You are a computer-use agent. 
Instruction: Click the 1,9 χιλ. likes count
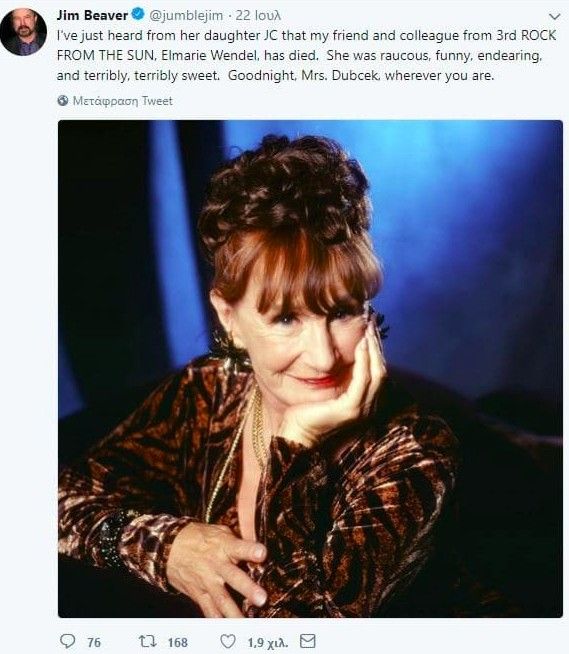(x=268, y=642)
